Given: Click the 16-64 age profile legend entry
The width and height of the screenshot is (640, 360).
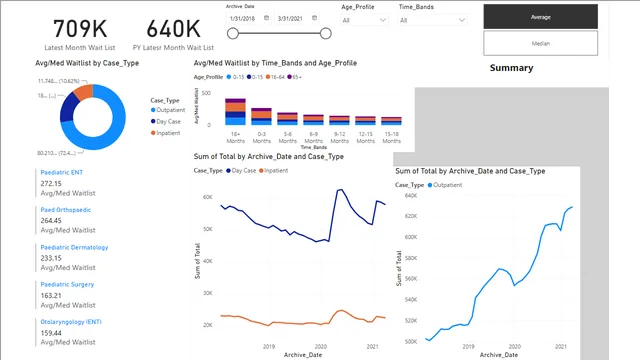Looking at the screenshot, I should [x=275, y=77].
